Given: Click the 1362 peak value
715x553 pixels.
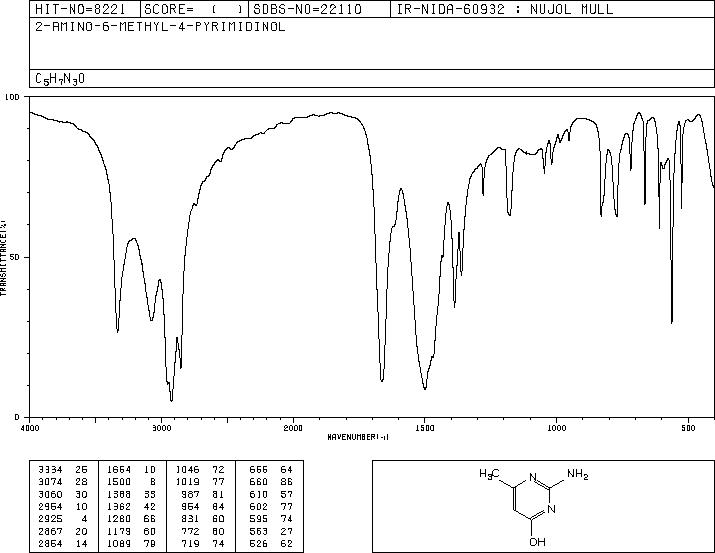Looking at the screenshot, I should [119, 506].
